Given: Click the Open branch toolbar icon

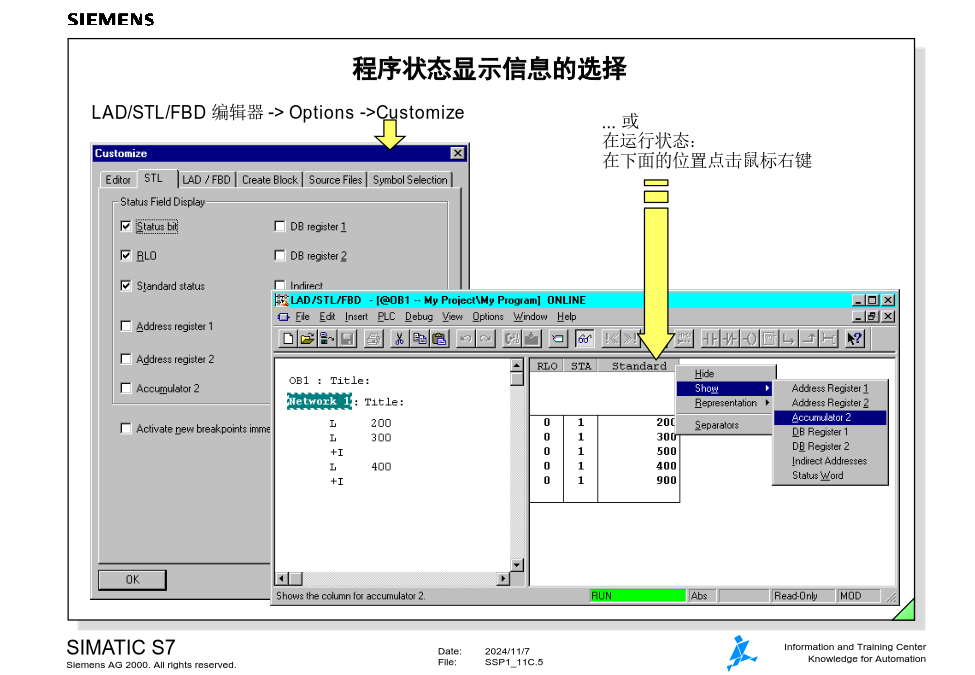Looking at the screenshot, I should 788,339.
